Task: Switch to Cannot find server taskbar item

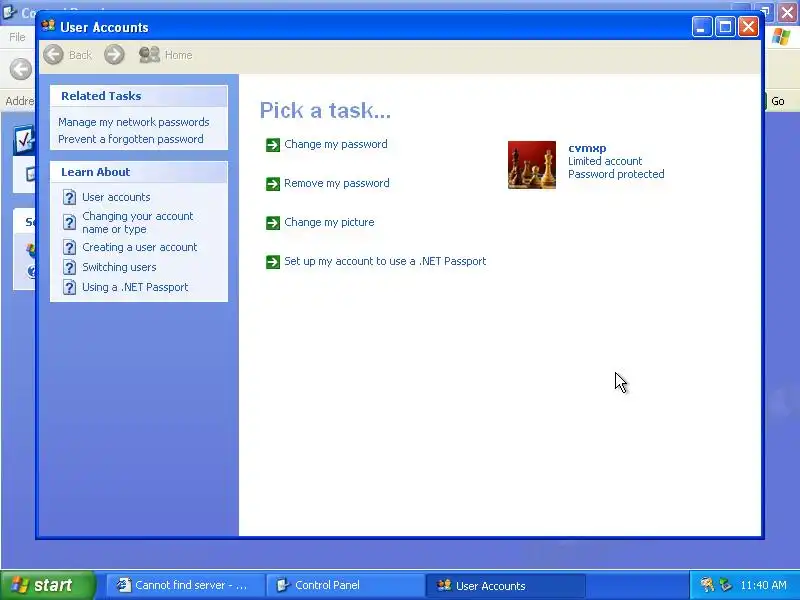Action: click(x=184, y=585)
